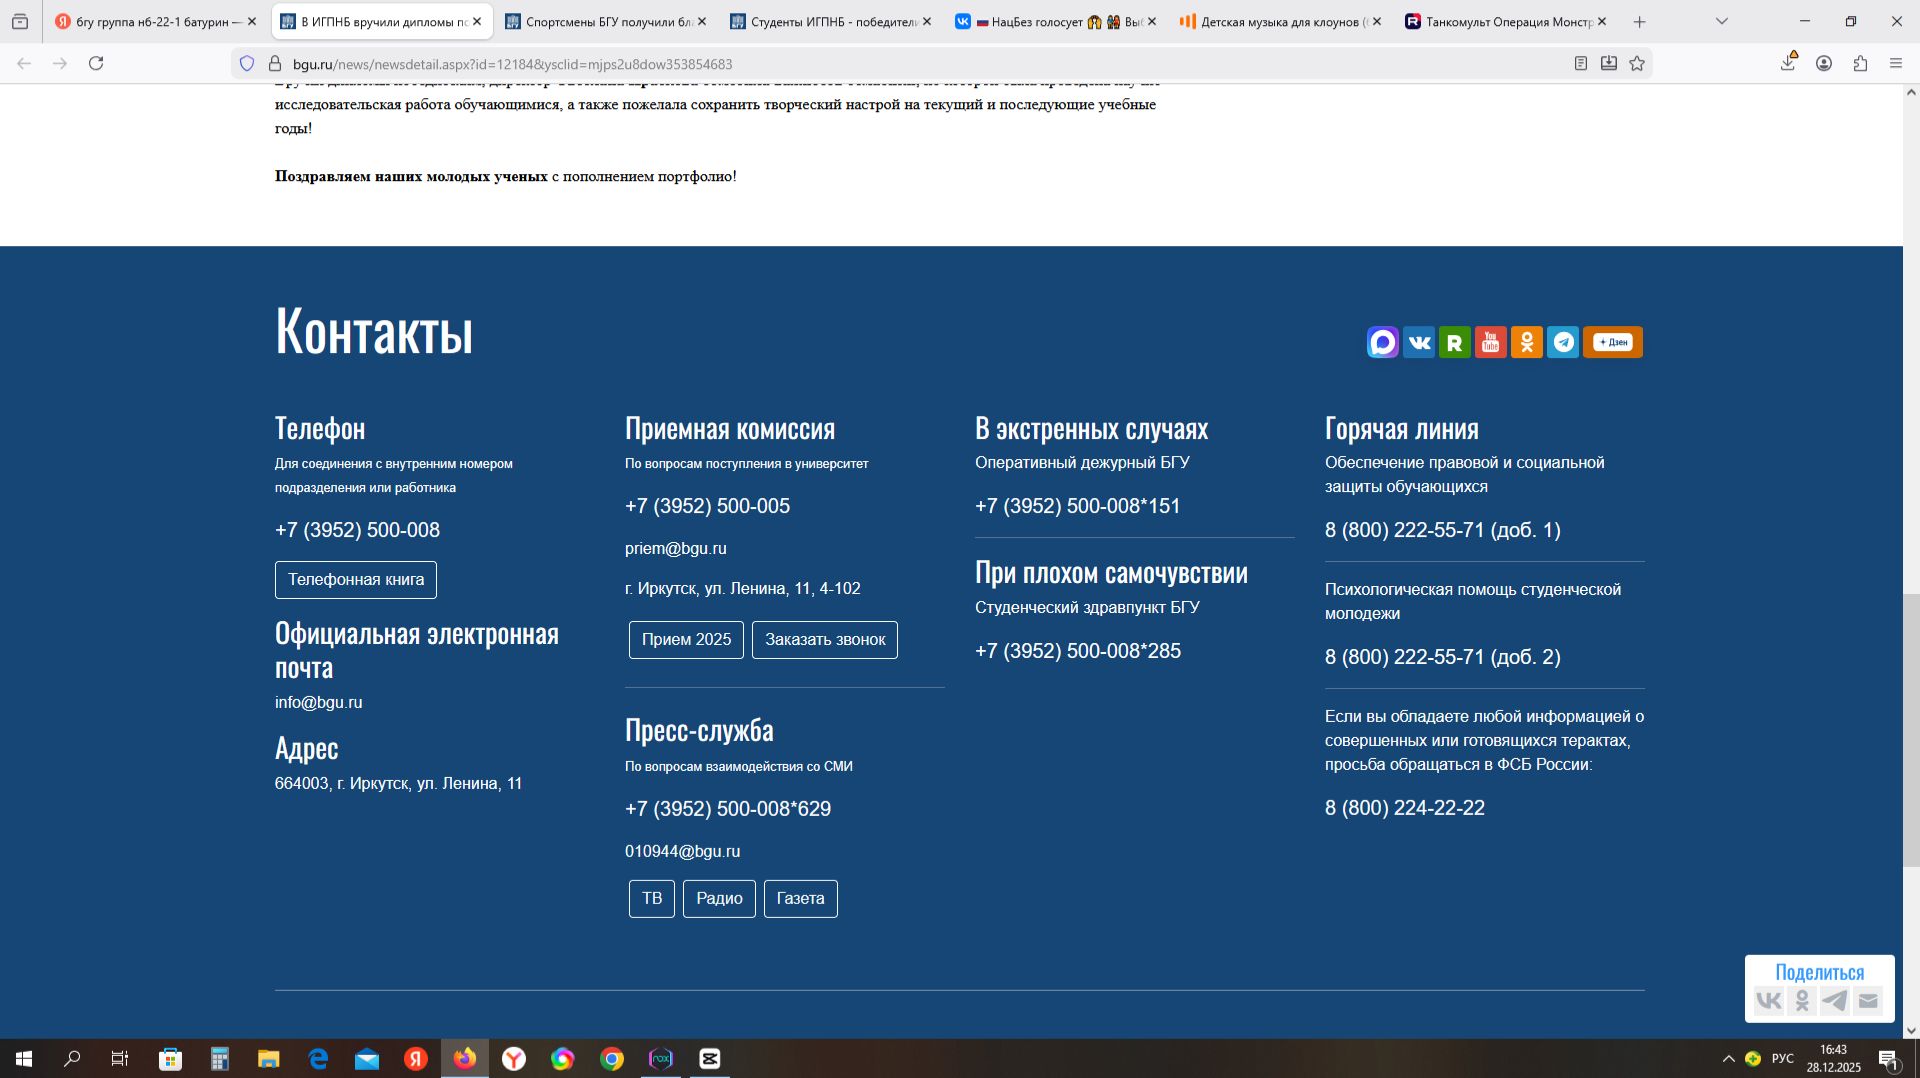
Task: Click hotline number 8 (800) 224-22-22
Action: pos(1405,808)
